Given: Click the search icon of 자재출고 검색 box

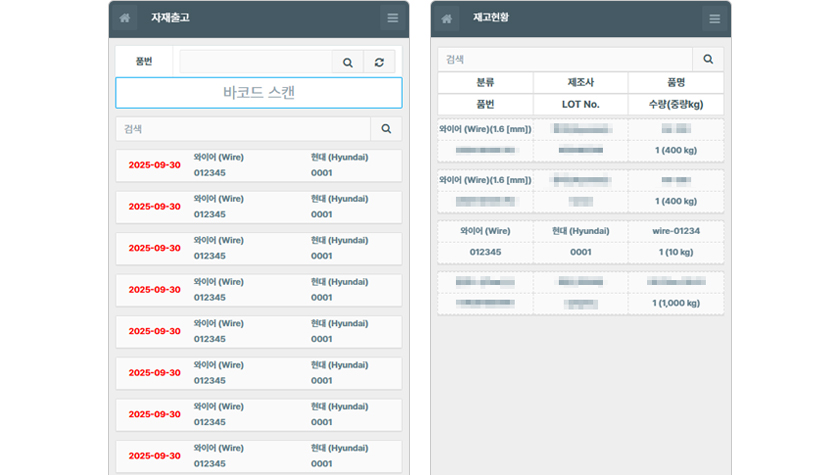Looking at the screenshot, I should [386, 129].
